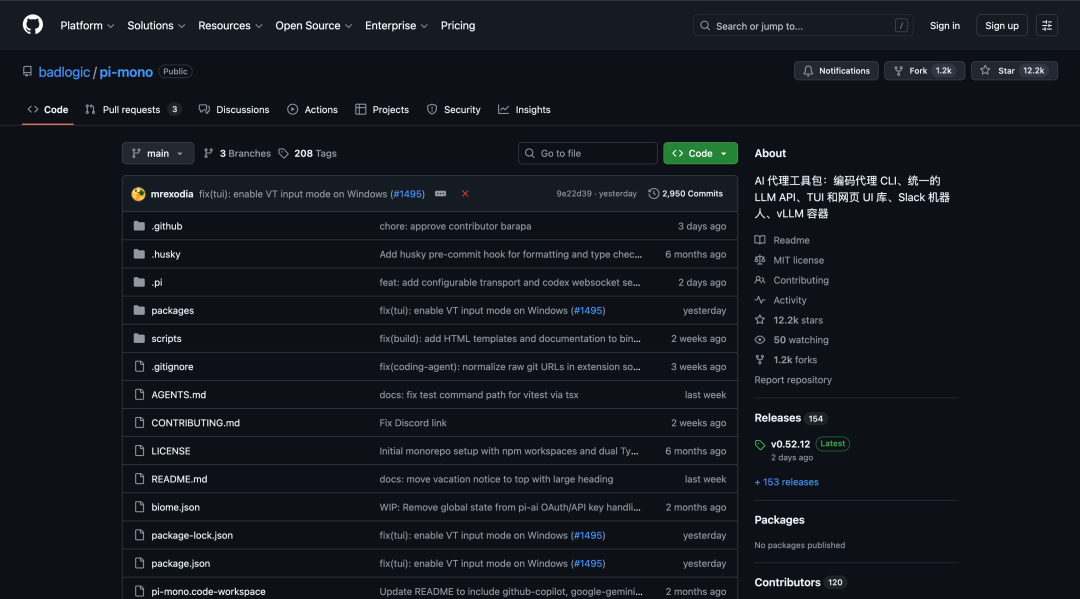The width and height of the screenshot is (1080, 599).
Task: Open issue #1495 in latest commit message
Action: tap(408, 194)
